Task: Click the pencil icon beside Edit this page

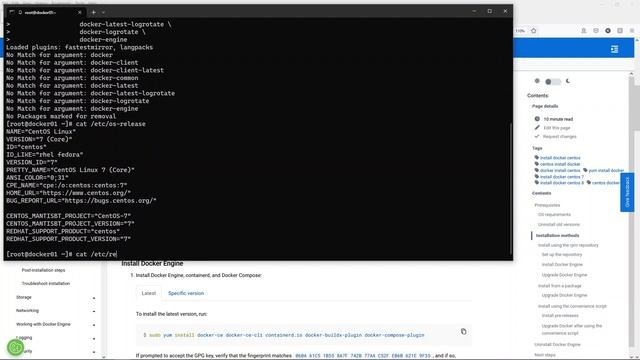Action: point(537,128)
